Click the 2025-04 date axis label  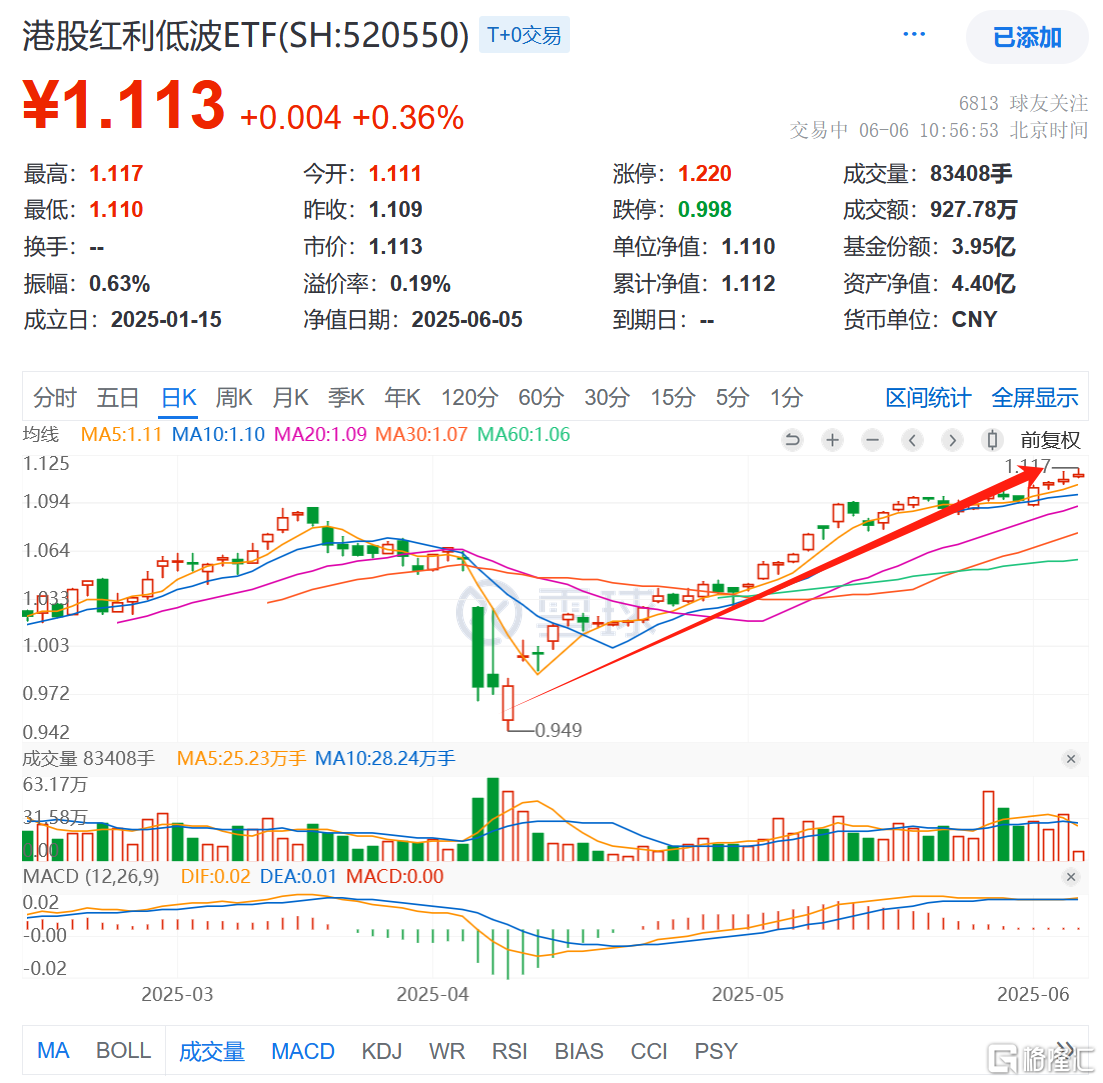point(433,994)
